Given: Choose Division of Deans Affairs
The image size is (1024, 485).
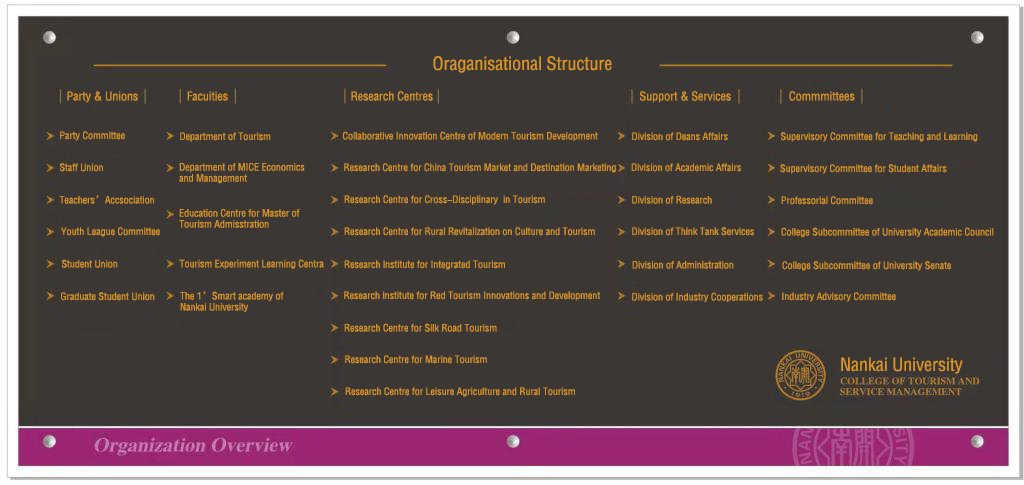Looking at the screenshot, I should tap(679, 136).
